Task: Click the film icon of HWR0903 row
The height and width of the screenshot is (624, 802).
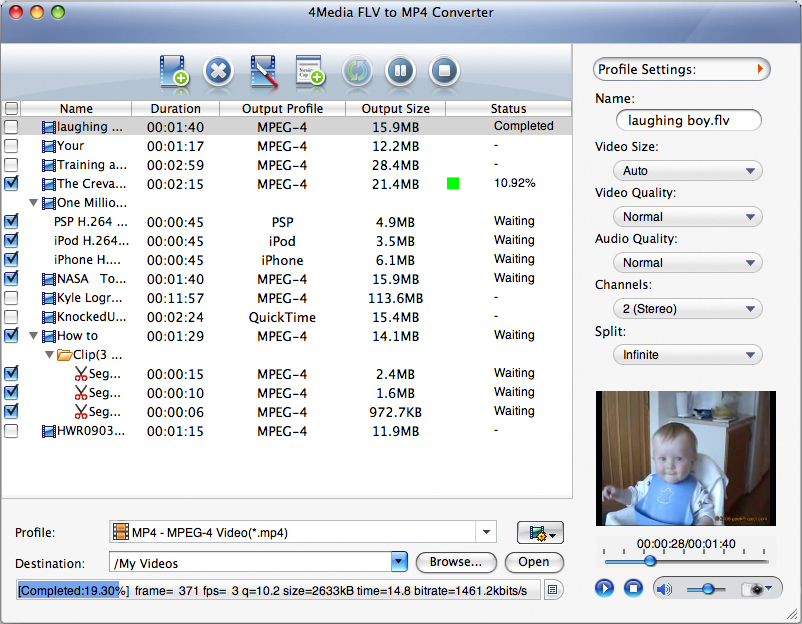Action: click(49, 431)
